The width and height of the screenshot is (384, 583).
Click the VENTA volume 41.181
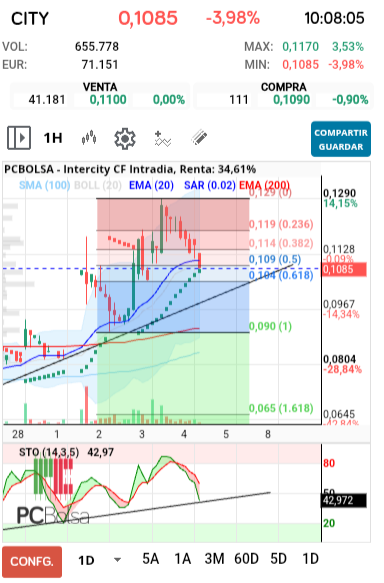(47, 100)
